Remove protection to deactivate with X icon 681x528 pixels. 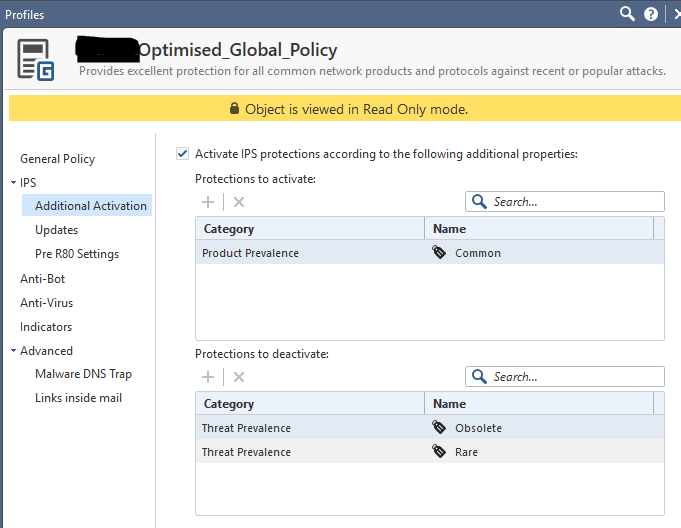pyautogui.click(x=239, y=377)
